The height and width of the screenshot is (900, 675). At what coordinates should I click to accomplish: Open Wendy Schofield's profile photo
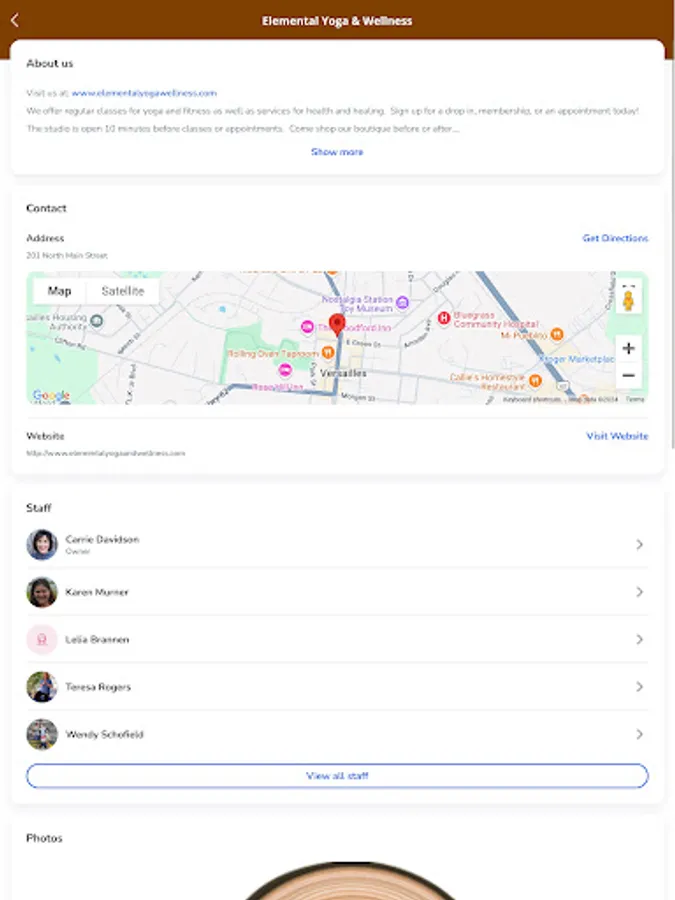coord(42,734)
